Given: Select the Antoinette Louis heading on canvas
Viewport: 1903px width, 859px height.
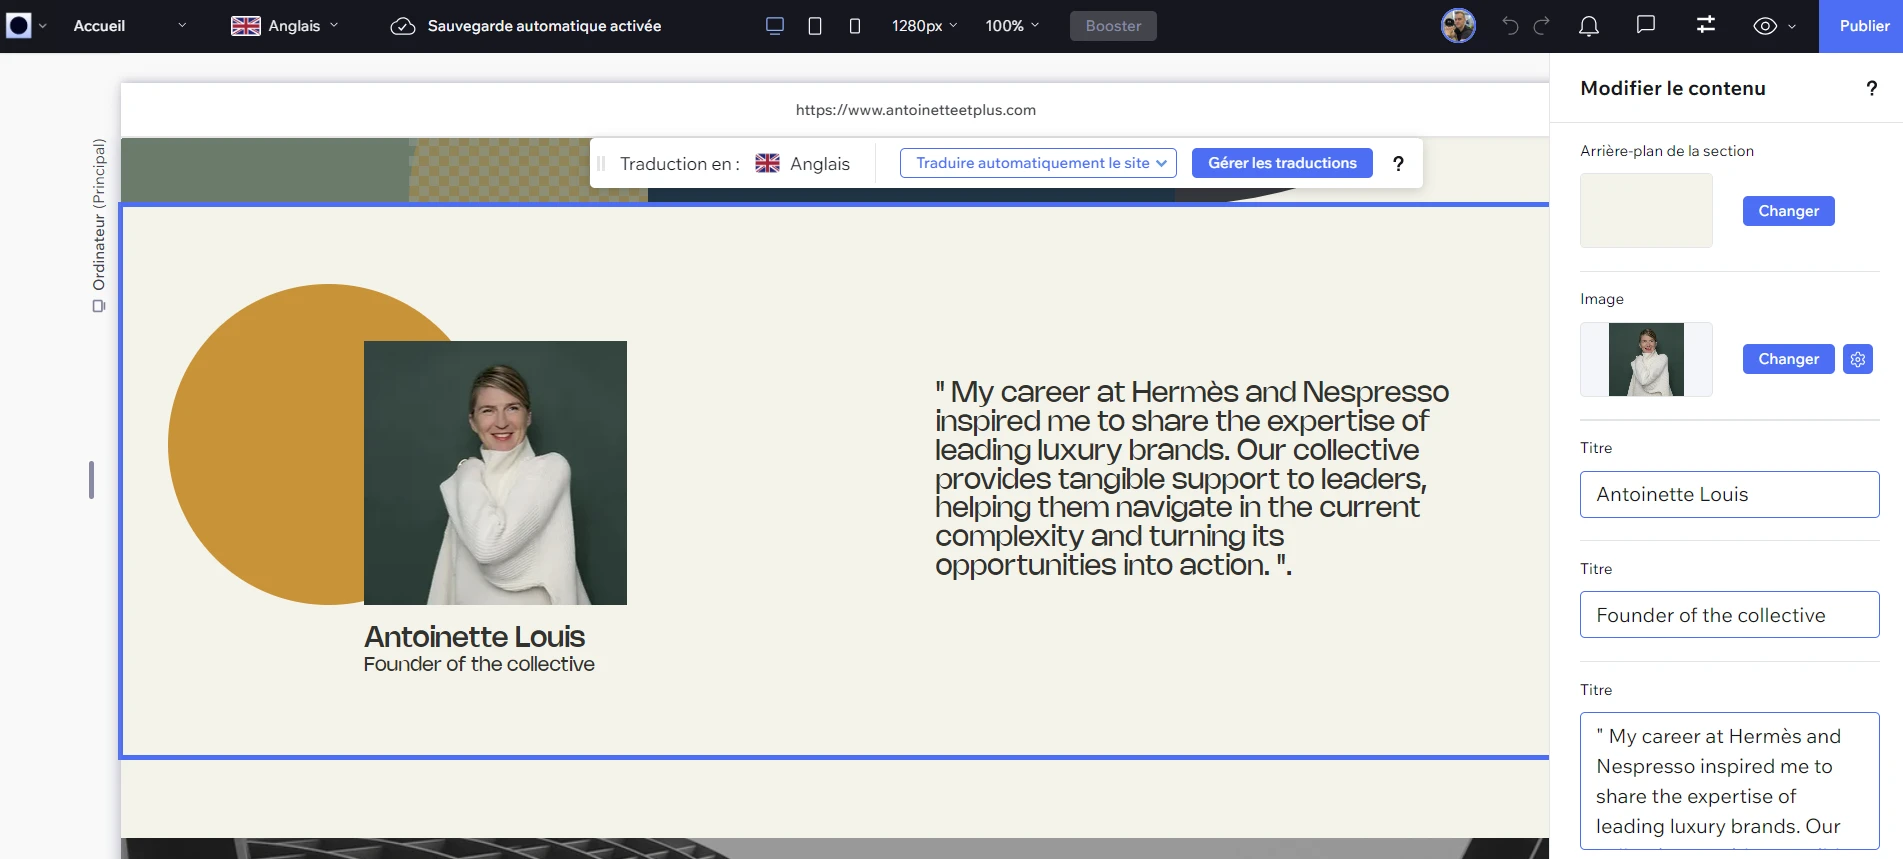Looking at the screenshot, I should 474,636.
